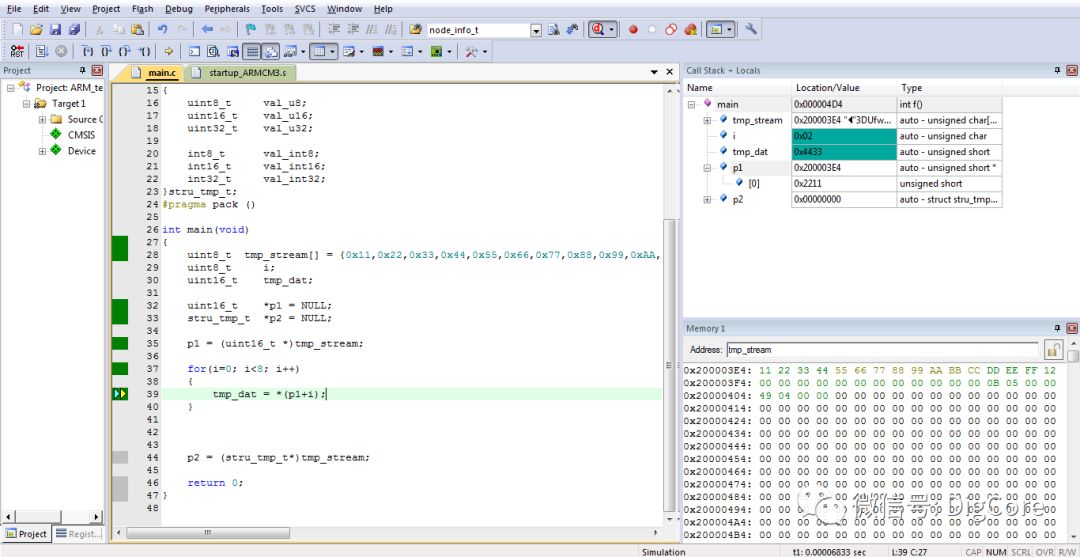The height and width of the screenshot is (557, 1080).
Task: Click the Memory 1 Address field
Action: (x=882, y=350)
